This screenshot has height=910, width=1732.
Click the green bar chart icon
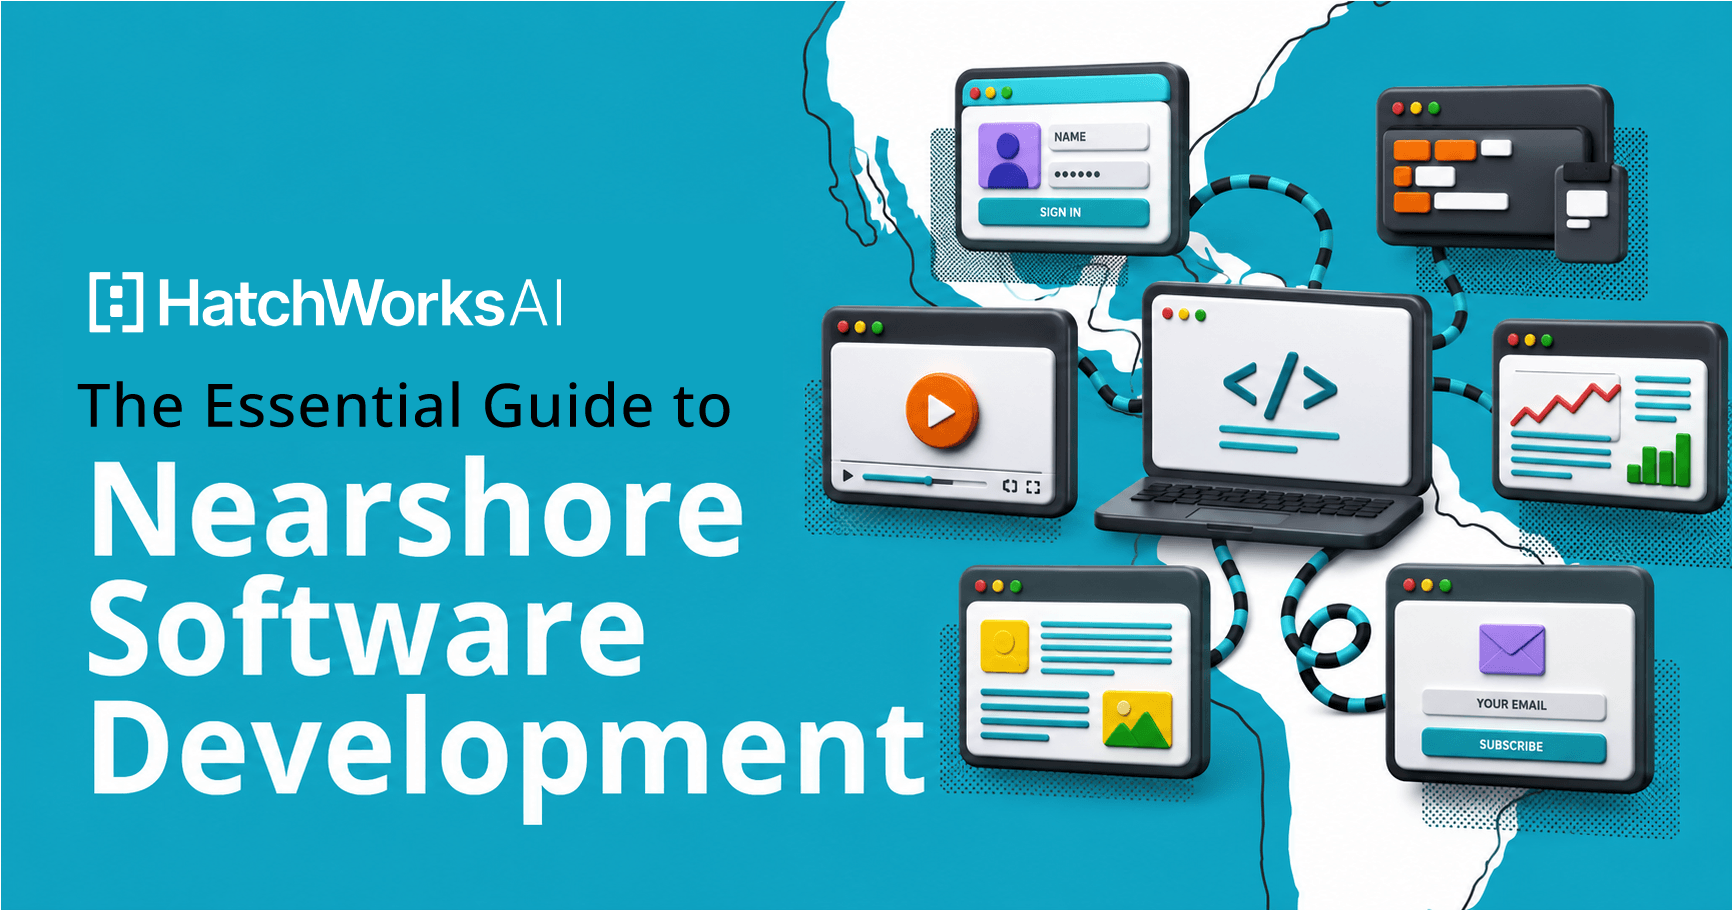point(1659,461)
